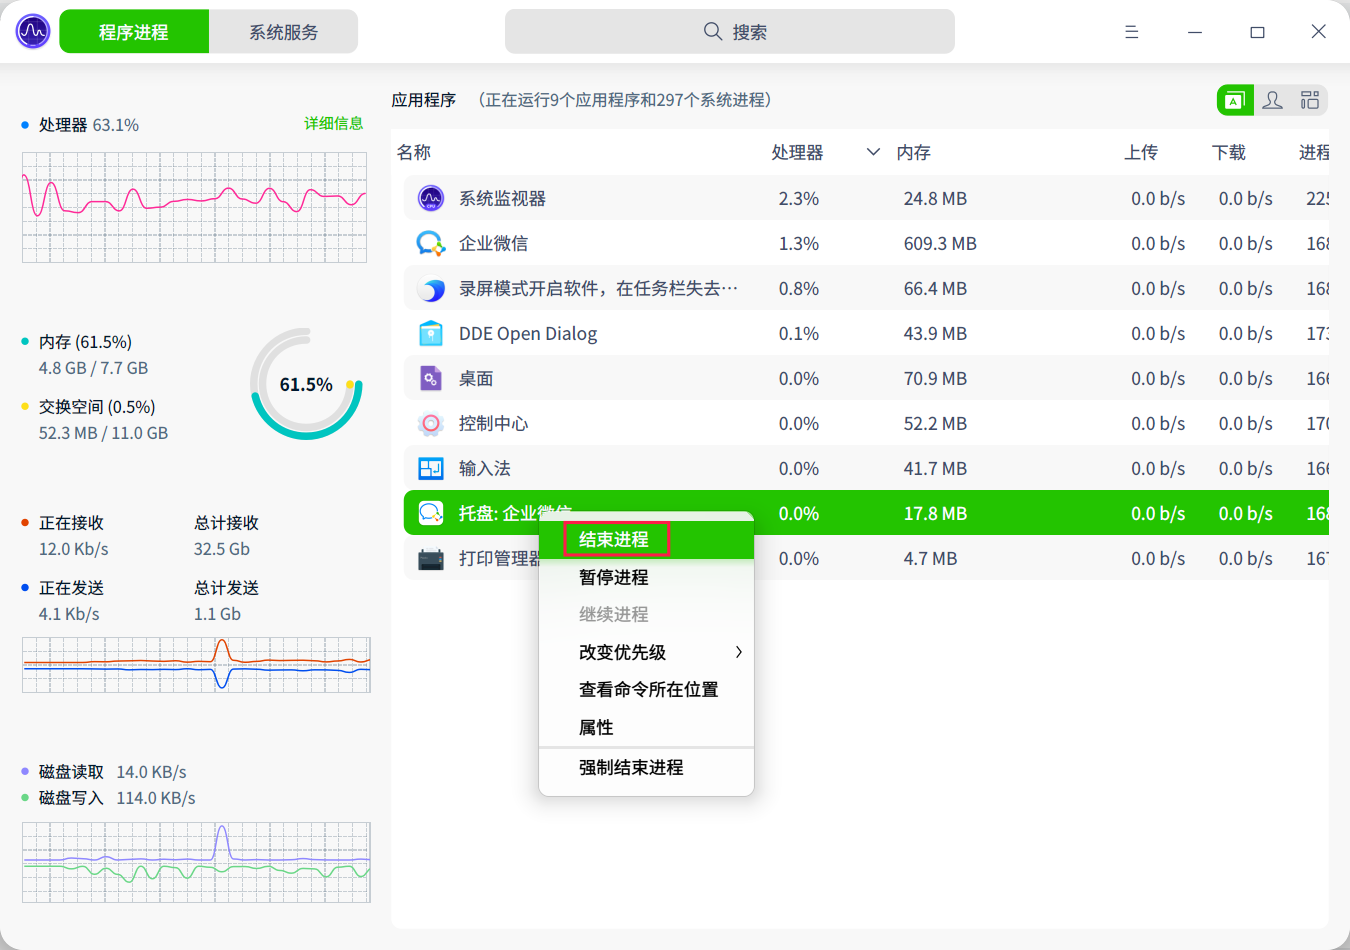
Task: Sort processes by 内存 column
Action: (913, 152)
